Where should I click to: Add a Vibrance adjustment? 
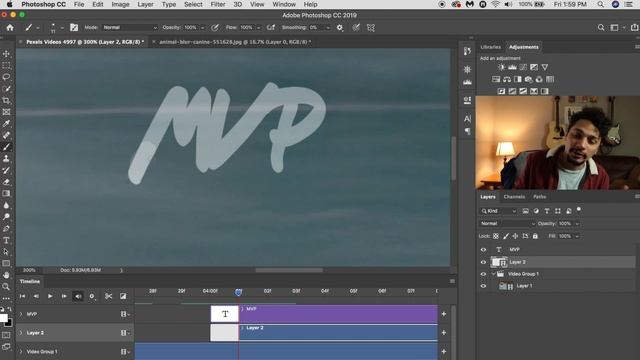coord(544,67)
